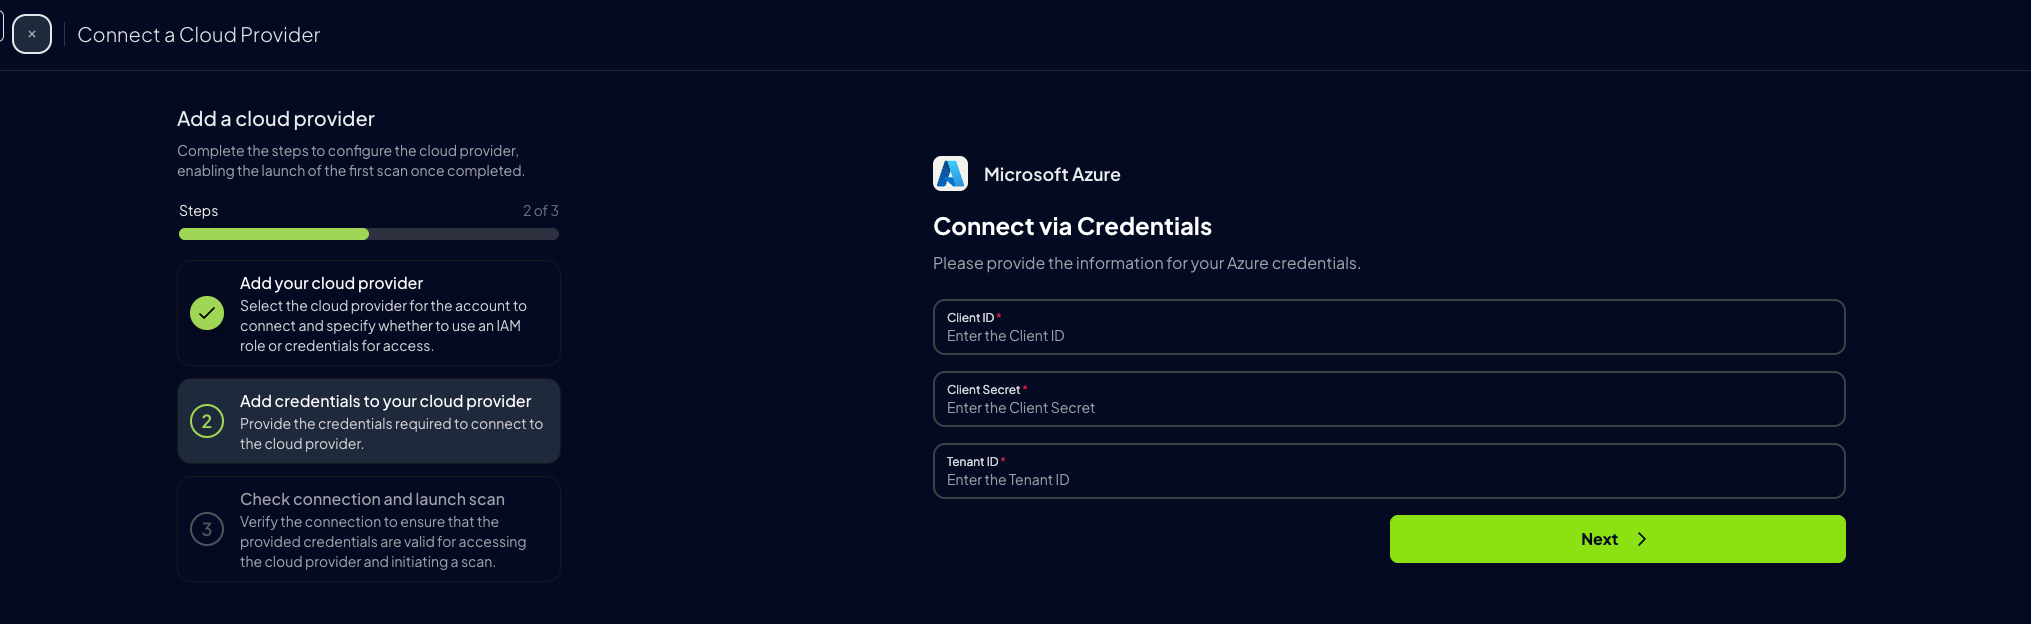
Task: Select the Add your cloud provider step
Action: (369, 313)
